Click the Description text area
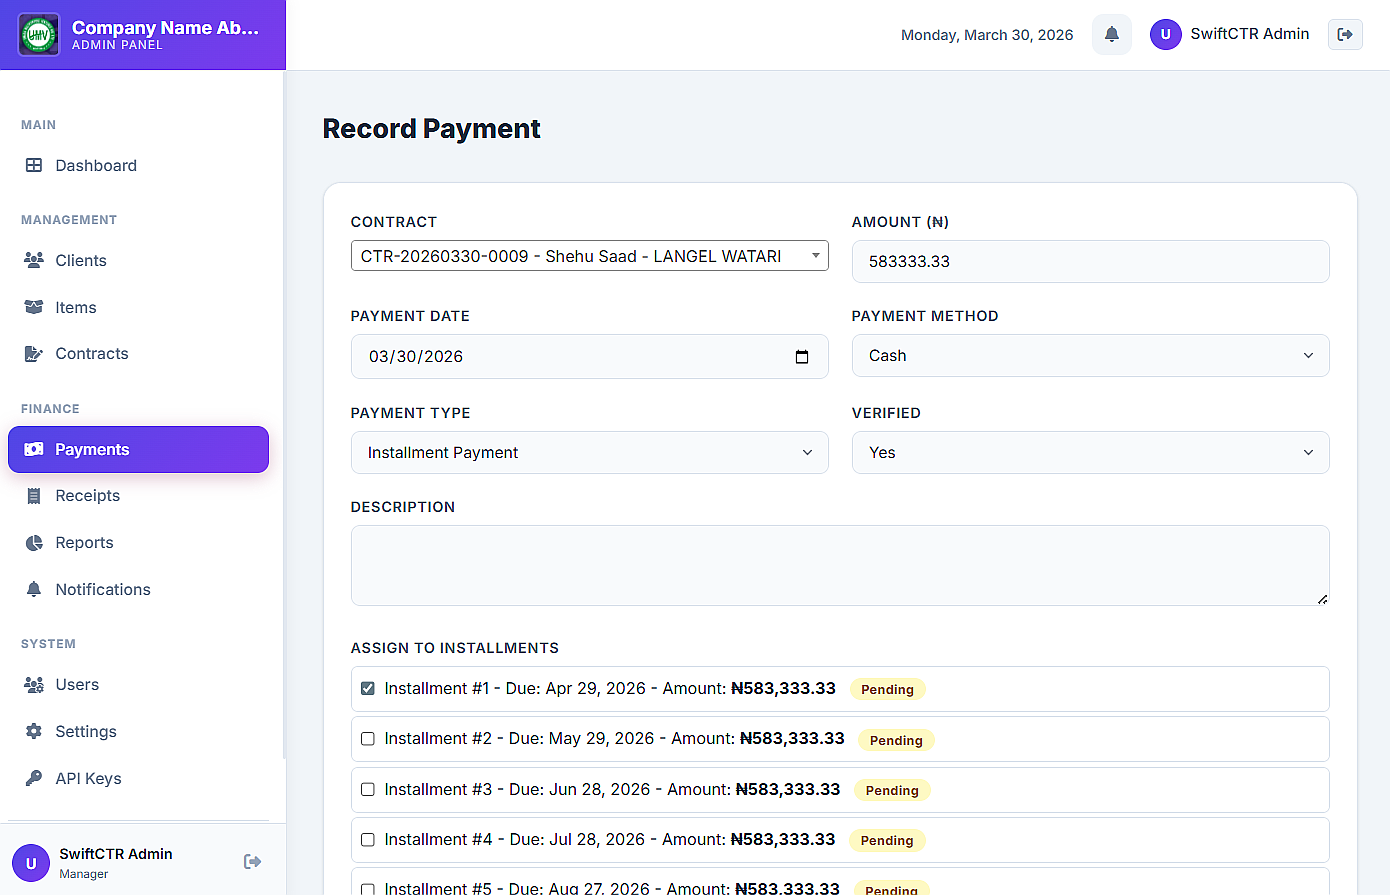 [840, 565]
